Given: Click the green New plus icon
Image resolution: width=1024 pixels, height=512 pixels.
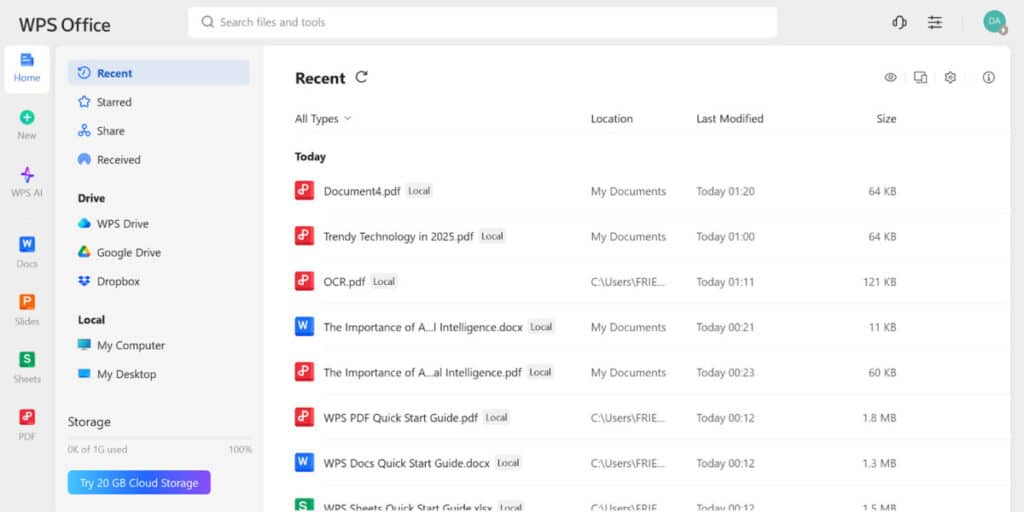Looking at the screenshot, I should pos(27,118).
